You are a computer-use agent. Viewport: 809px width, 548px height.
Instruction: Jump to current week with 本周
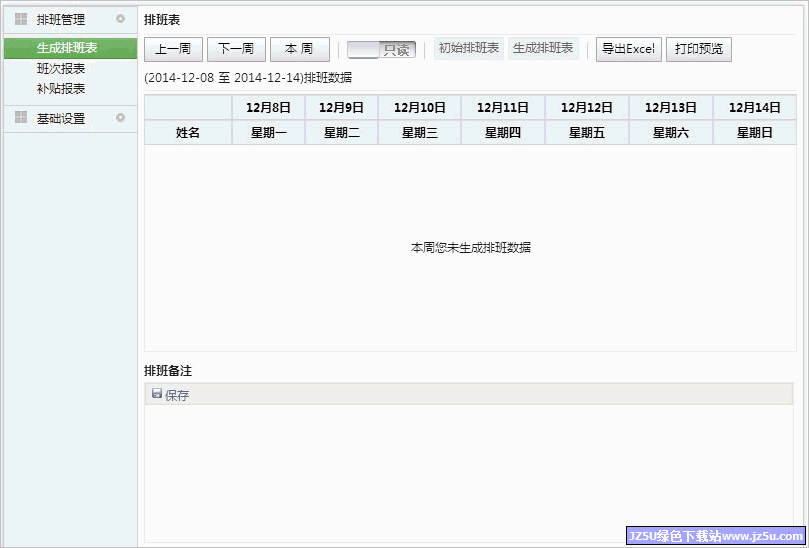tap(300, 50)
